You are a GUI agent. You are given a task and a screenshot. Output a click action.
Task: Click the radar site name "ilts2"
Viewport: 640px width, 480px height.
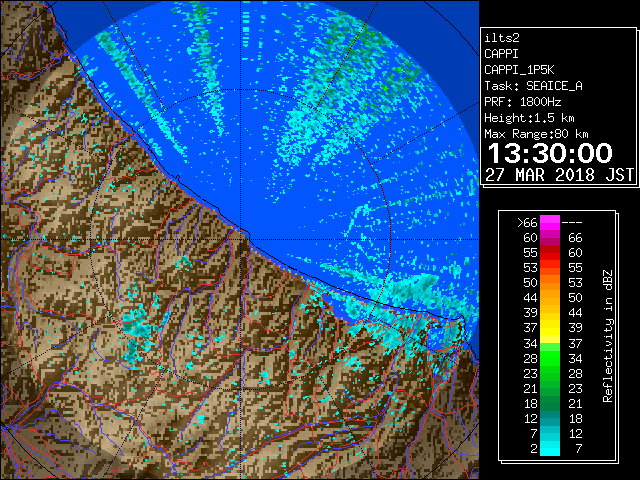[x=502, y=38]
